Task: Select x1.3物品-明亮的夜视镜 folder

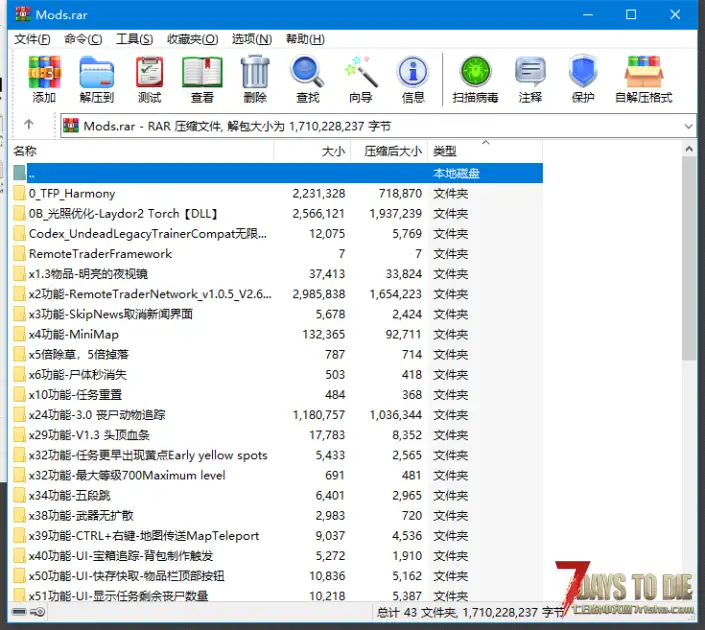Action: 88,274
